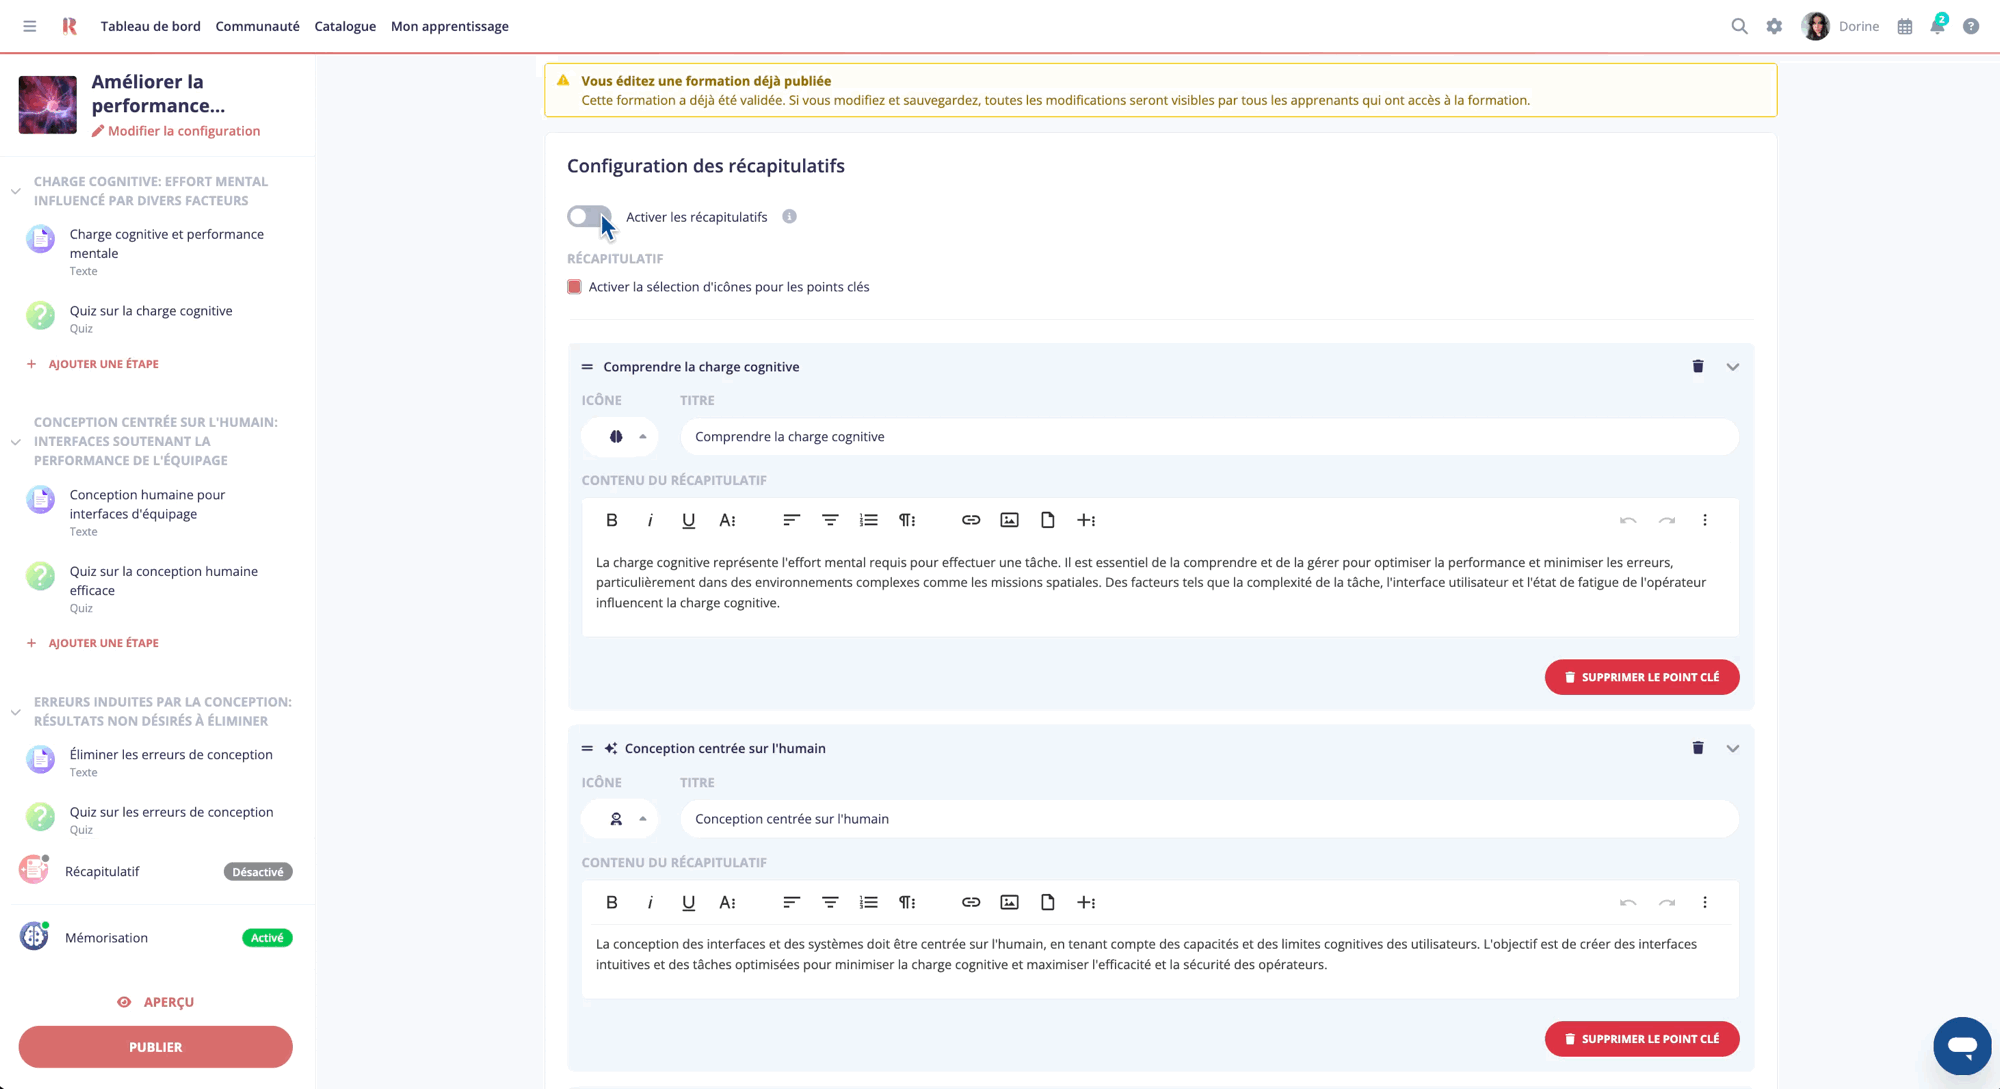
Task: Click underline icon in second recap editor
Action: pyautogui.click(x=688, y=902)
